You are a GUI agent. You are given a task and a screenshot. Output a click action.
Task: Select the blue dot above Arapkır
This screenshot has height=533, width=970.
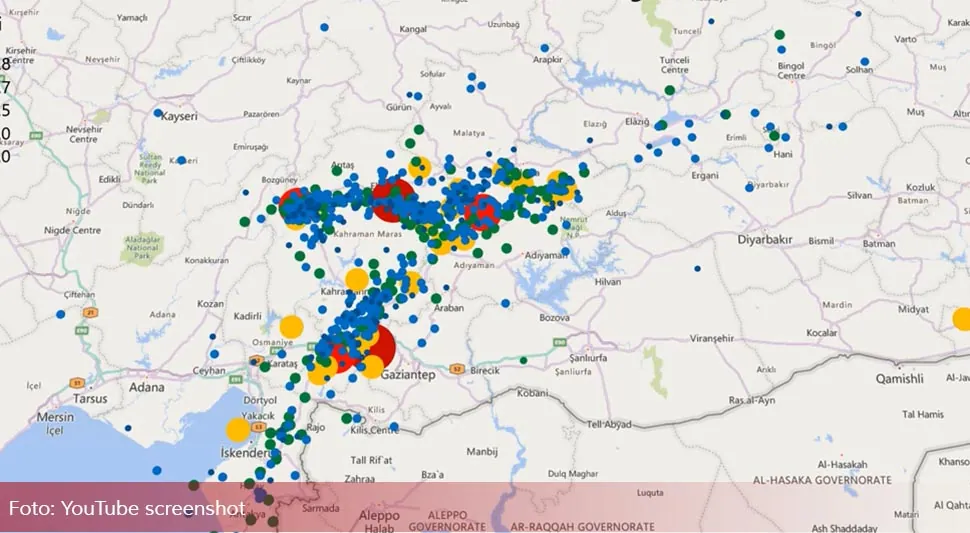pyautogui.click(x=544, y=47)
